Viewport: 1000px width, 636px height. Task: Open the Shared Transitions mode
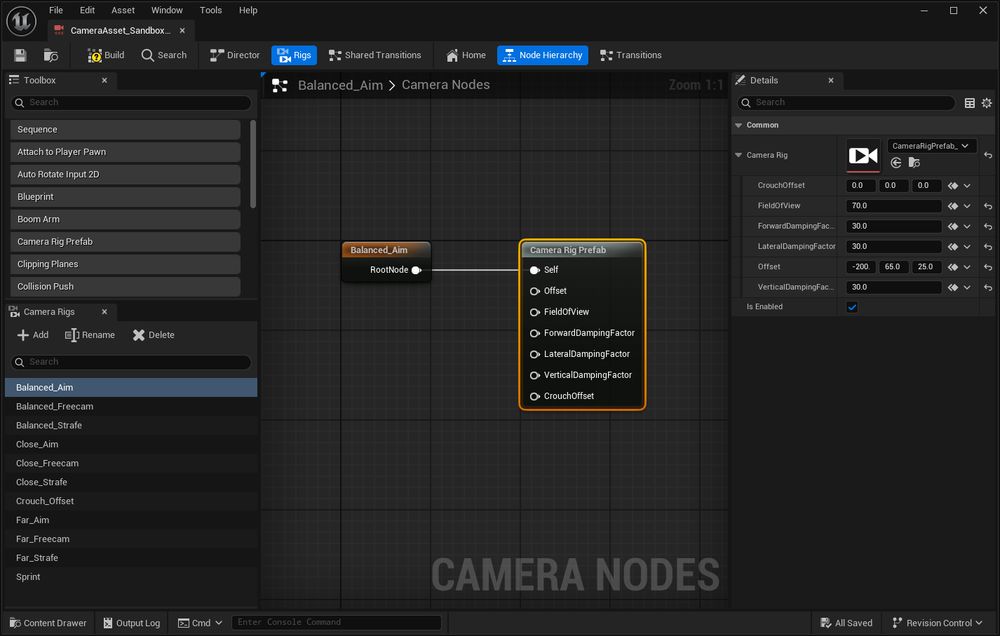[x=375, y=55]
